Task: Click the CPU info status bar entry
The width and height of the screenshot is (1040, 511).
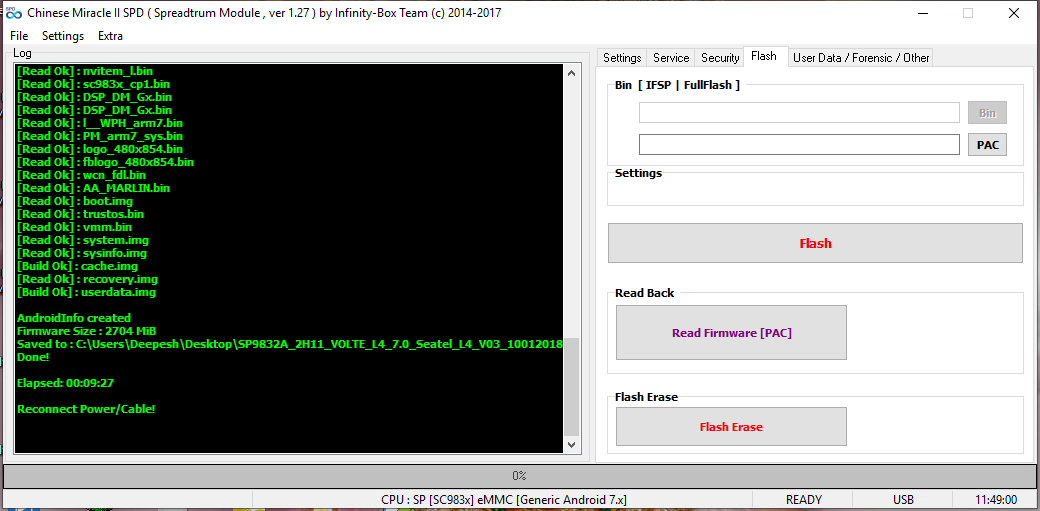Action: click(x=503, y=500)
